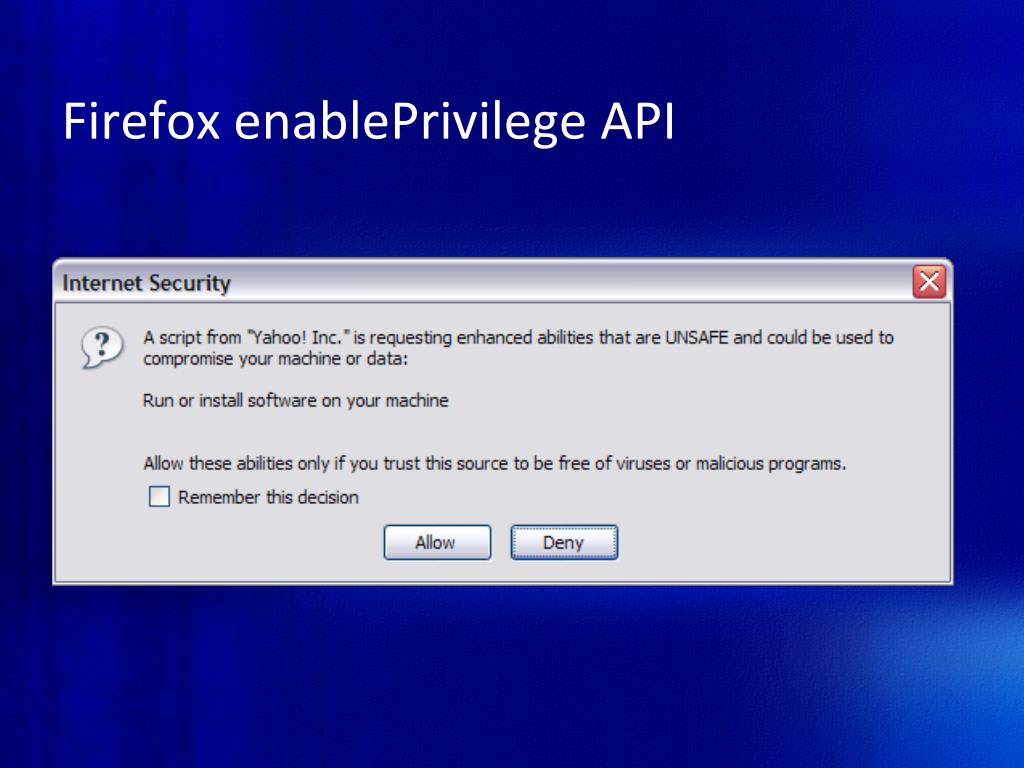Click the 'Remember this decision' label text
This screenshot has height=768, width=1024.
tap(268, 497)
